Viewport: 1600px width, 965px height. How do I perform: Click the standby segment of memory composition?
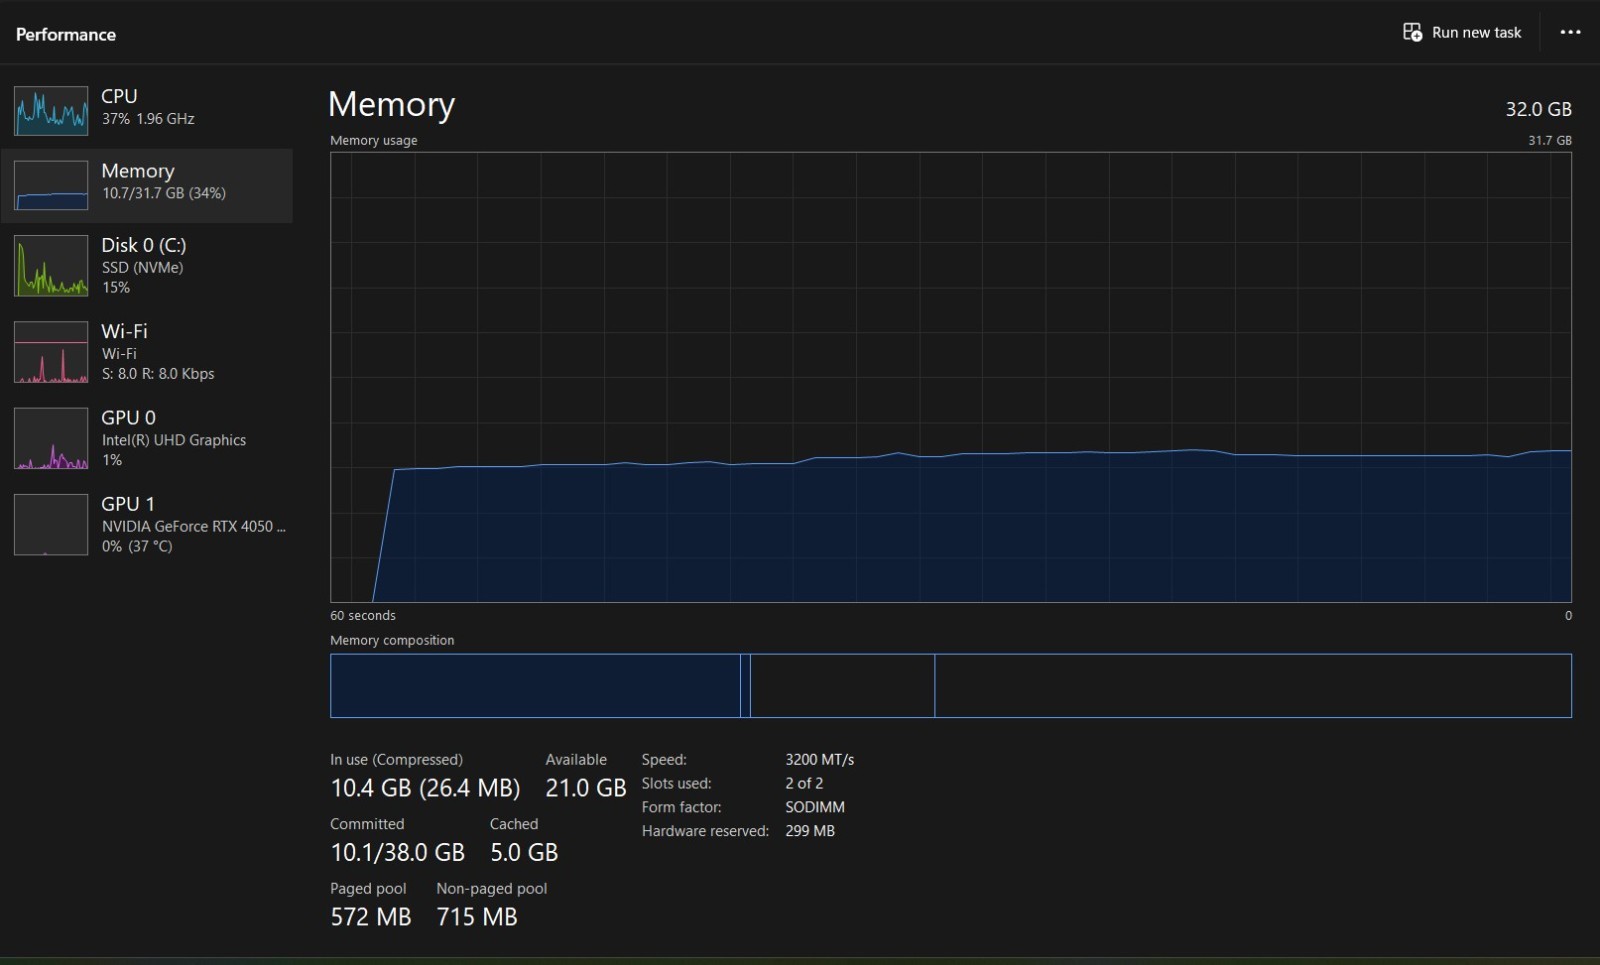842,686
